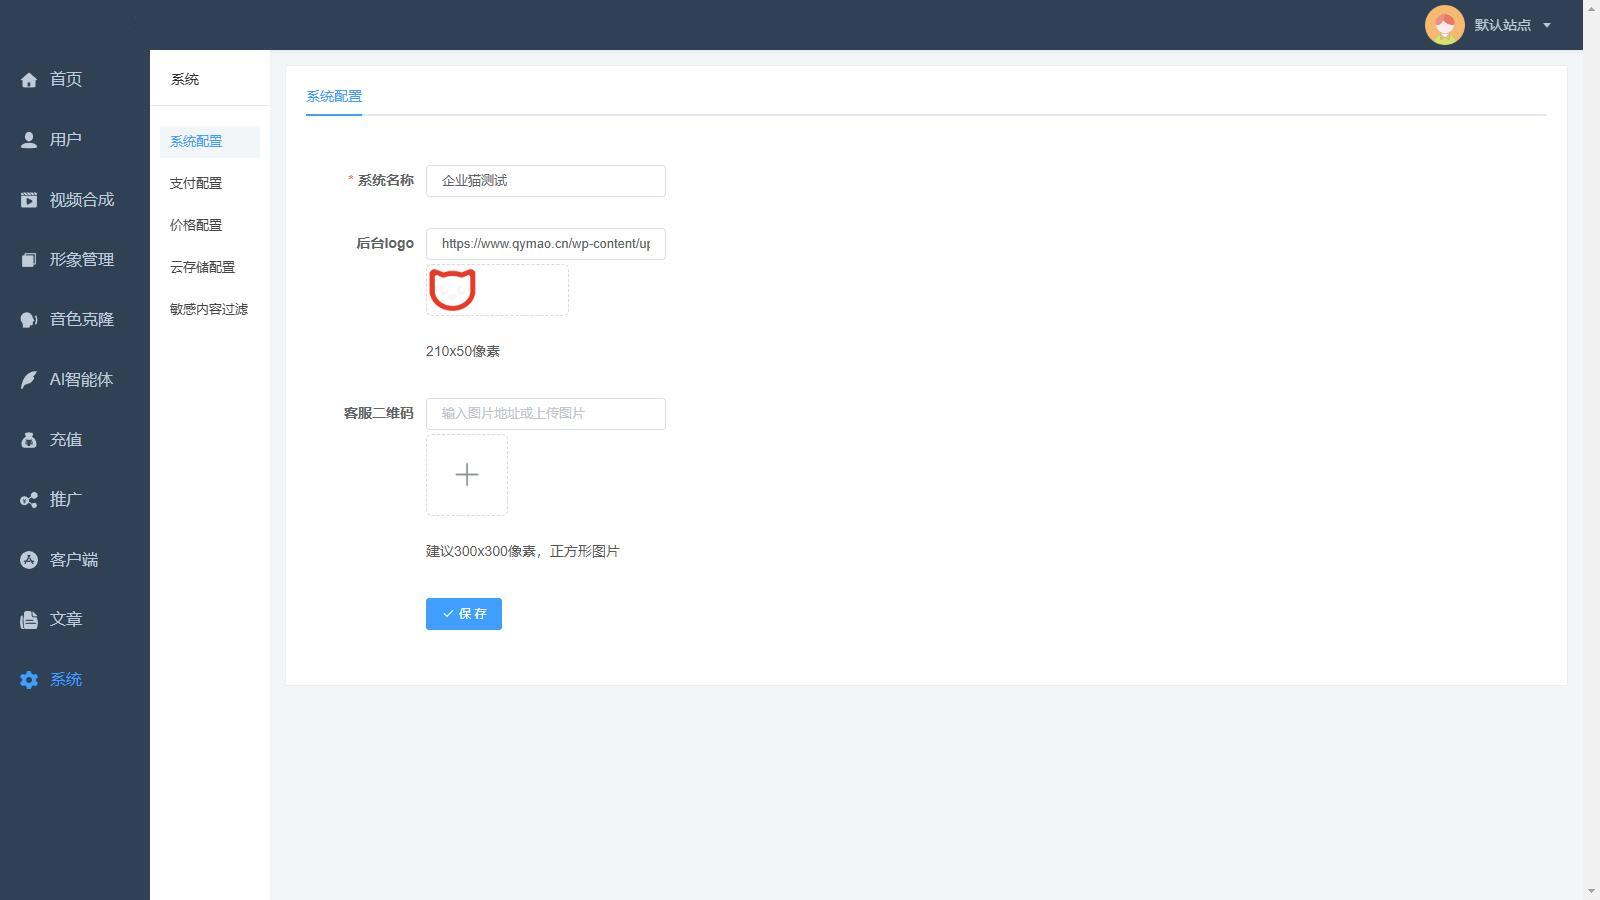Select 支付配置 in the submenu
The height and width of the screenshot is (900, 1600).
coord(197,183)
